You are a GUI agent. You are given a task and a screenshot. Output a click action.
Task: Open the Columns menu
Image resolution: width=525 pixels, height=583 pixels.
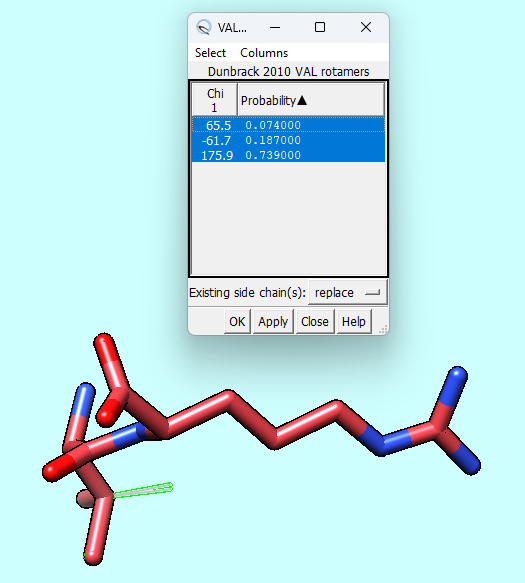(264, 53)
